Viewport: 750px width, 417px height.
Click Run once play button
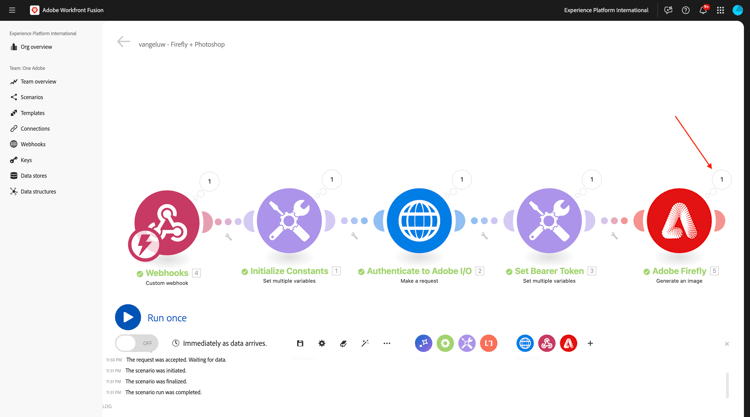(x=128, y=318)
